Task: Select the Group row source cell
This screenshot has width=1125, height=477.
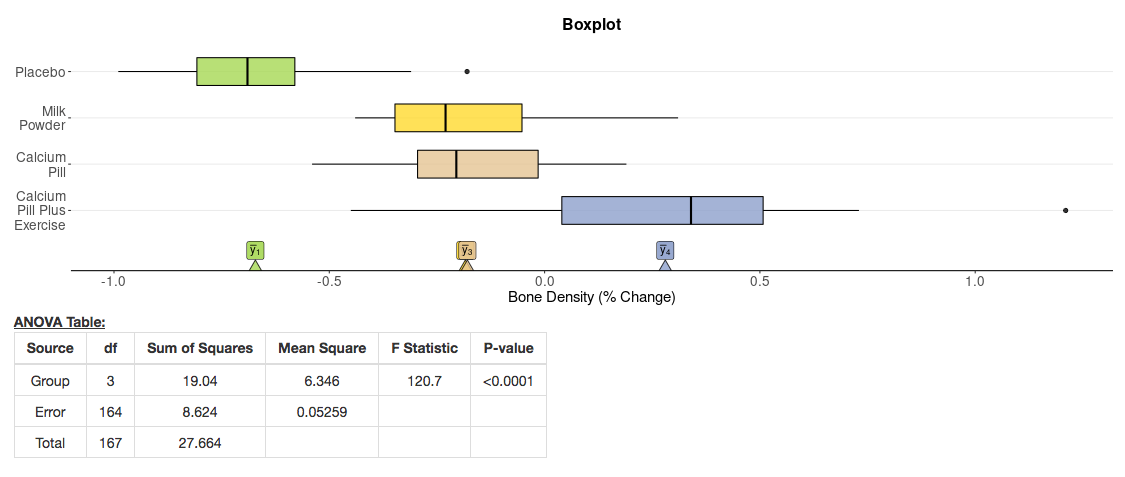Action: pos(50,380)
